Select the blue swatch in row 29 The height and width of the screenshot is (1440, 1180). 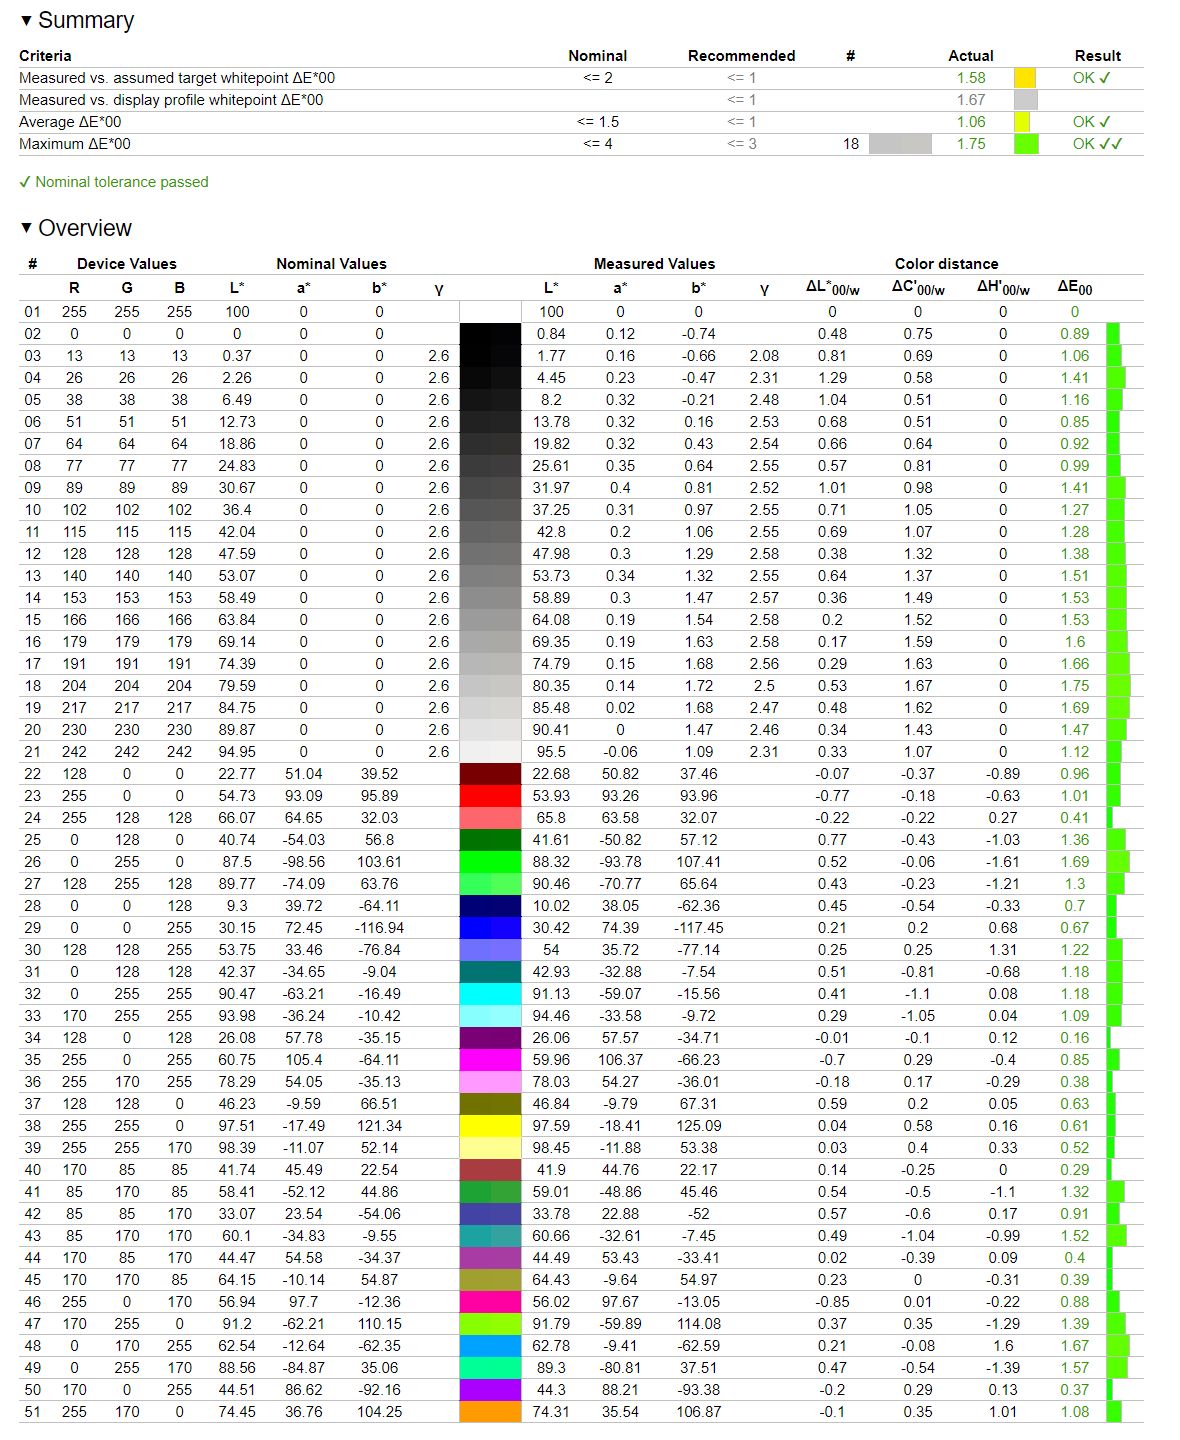tap(490, 928)
